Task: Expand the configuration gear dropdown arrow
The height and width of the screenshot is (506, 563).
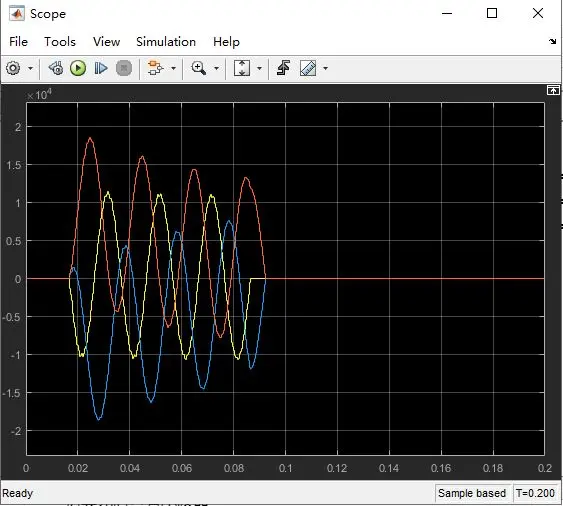Action: coord(31,68)
